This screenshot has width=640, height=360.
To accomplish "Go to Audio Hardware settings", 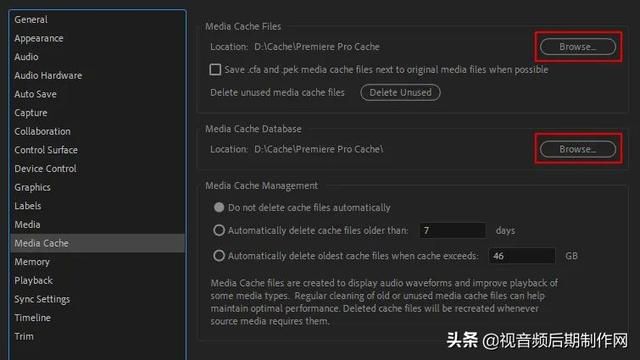I will point(48,76).
